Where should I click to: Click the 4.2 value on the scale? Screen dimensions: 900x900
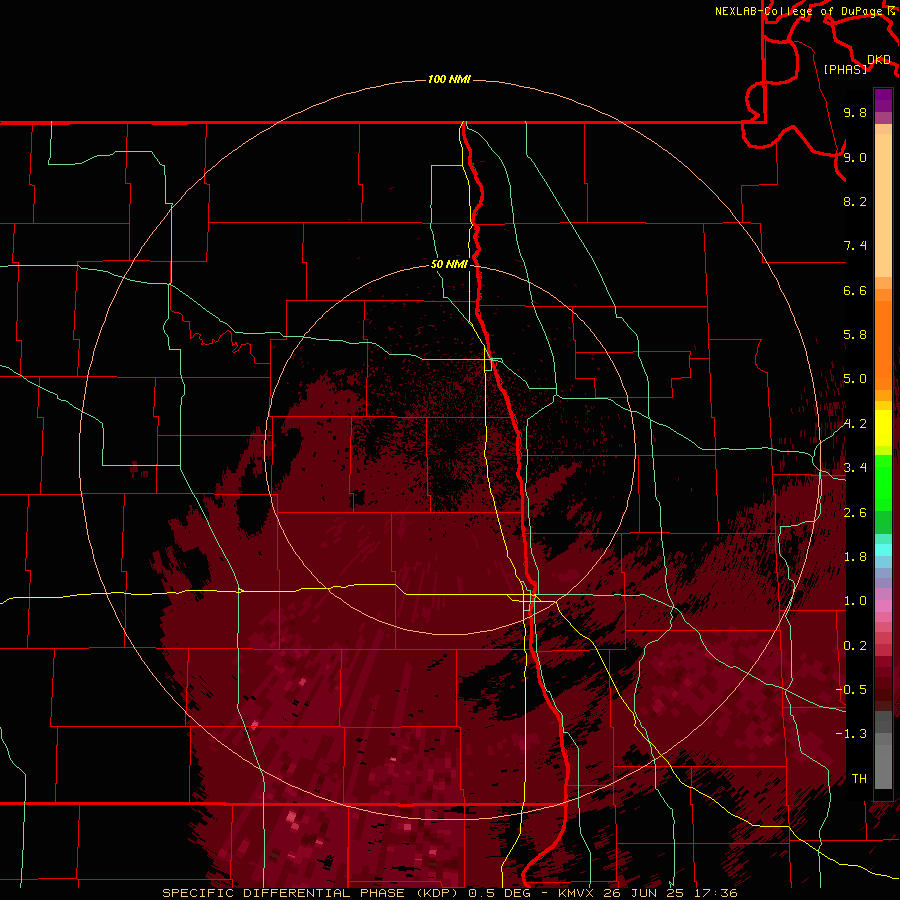(855, 424)
